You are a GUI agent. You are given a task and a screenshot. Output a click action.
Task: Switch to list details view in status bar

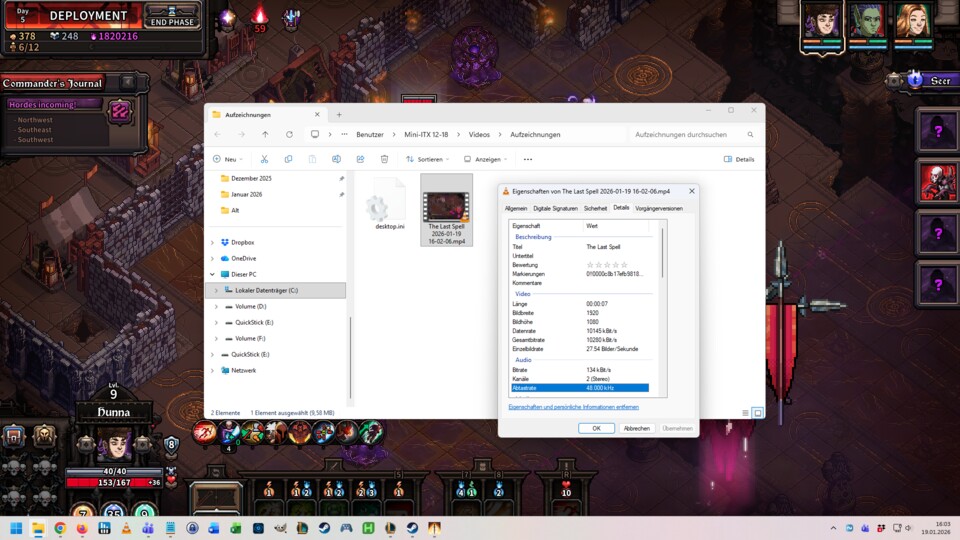(x=745, y=412)
